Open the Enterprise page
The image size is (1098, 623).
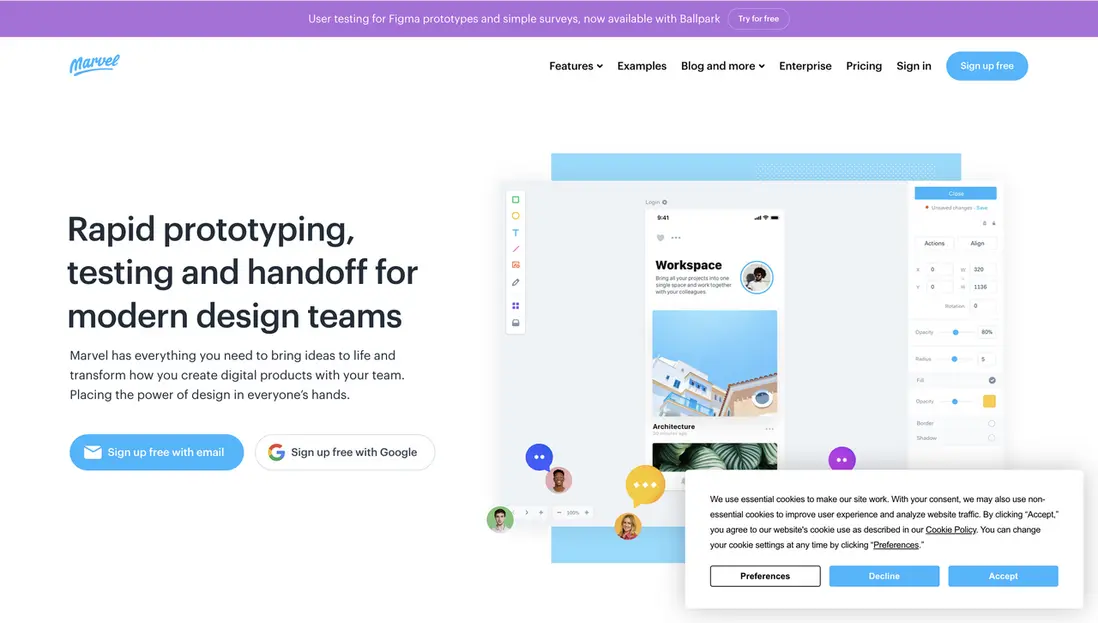coord(805,66)
